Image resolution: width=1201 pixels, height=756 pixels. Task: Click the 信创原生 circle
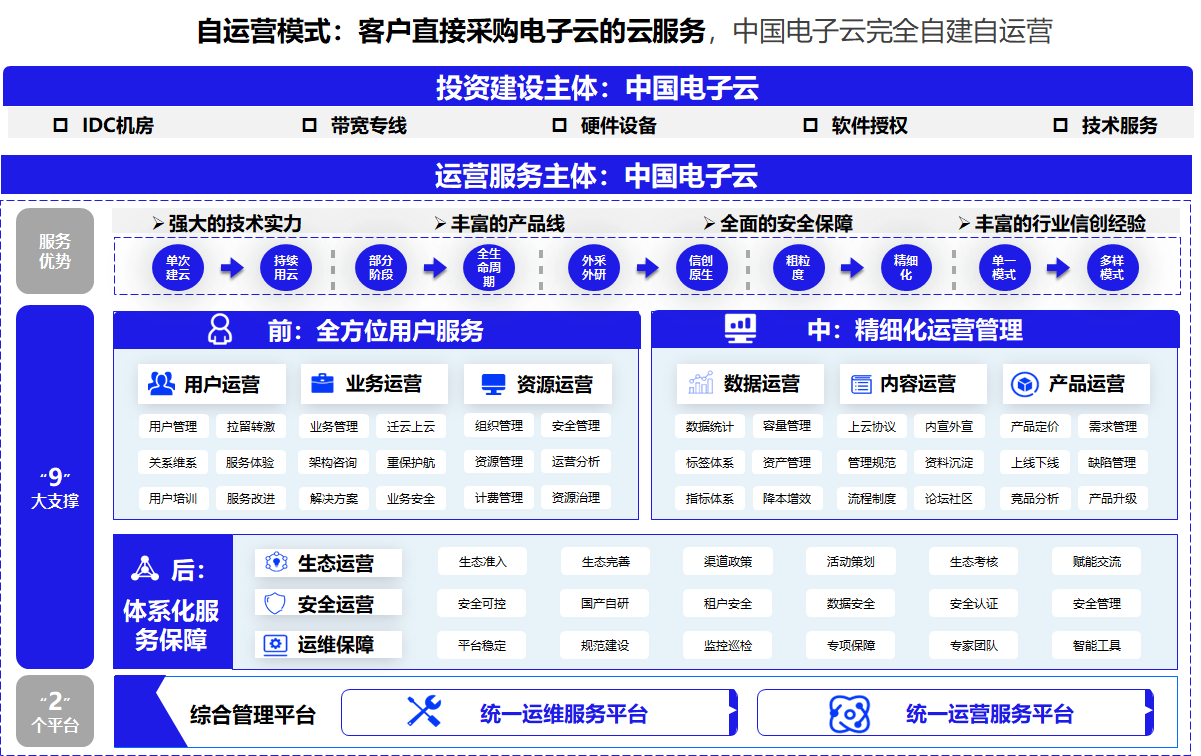click(701, 267)
